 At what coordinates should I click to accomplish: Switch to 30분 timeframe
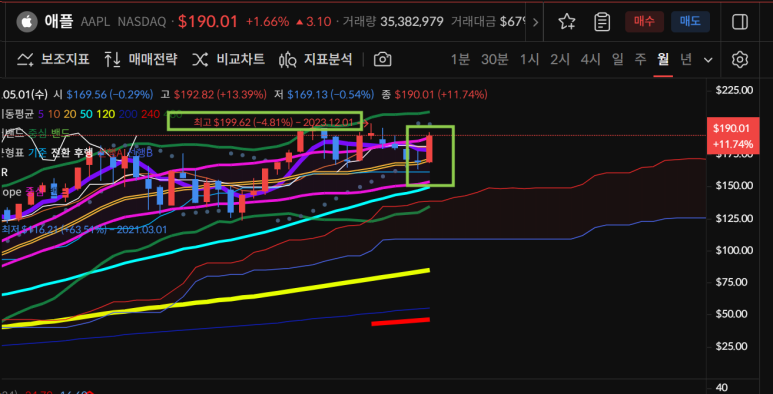click(x=494, y=60)
